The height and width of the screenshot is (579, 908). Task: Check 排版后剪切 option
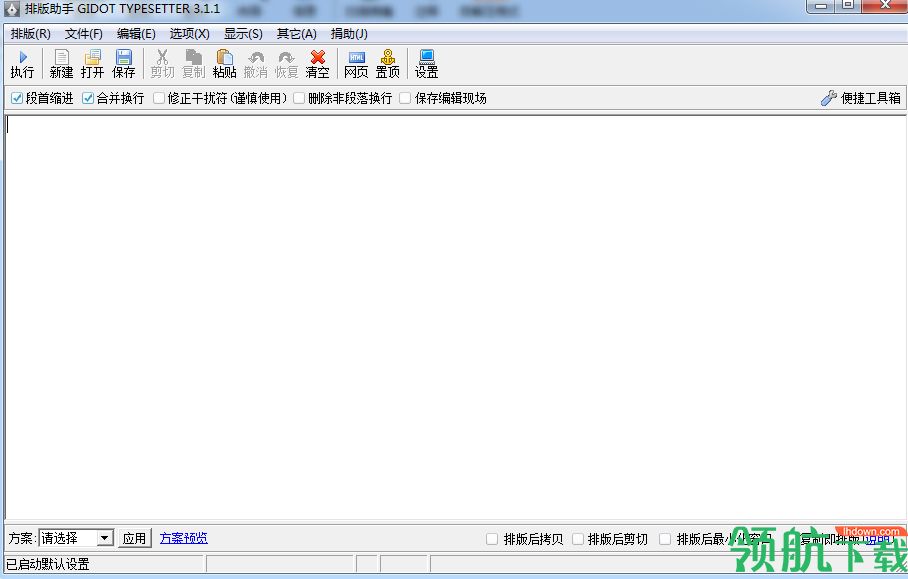(x=577, y=539)
